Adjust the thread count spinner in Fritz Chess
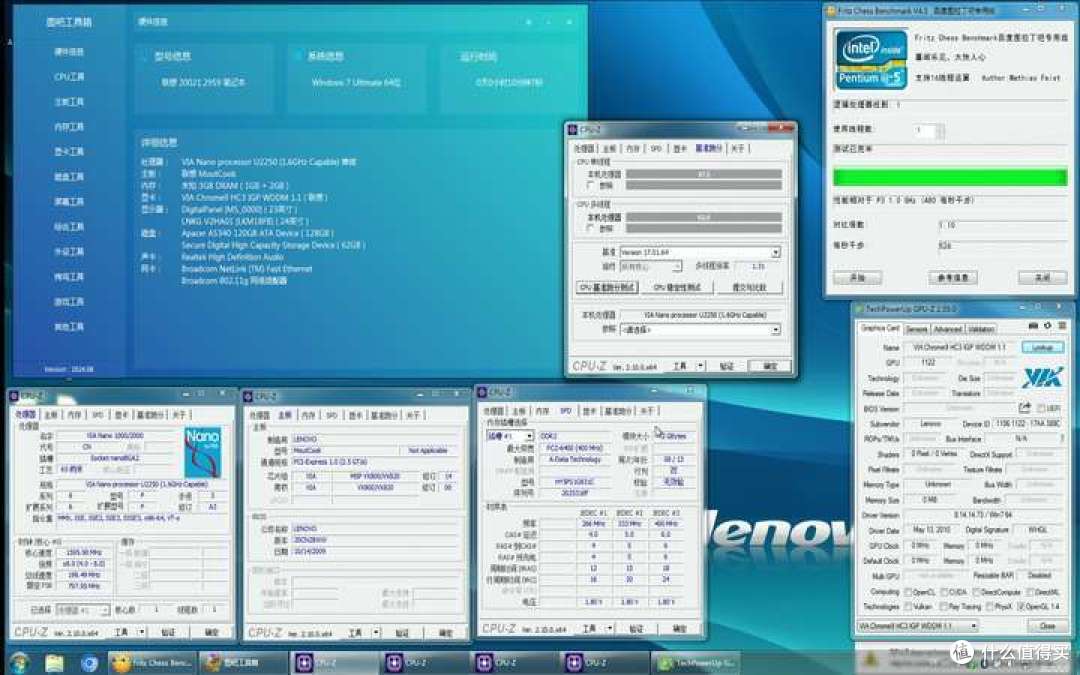 [941, 130]
